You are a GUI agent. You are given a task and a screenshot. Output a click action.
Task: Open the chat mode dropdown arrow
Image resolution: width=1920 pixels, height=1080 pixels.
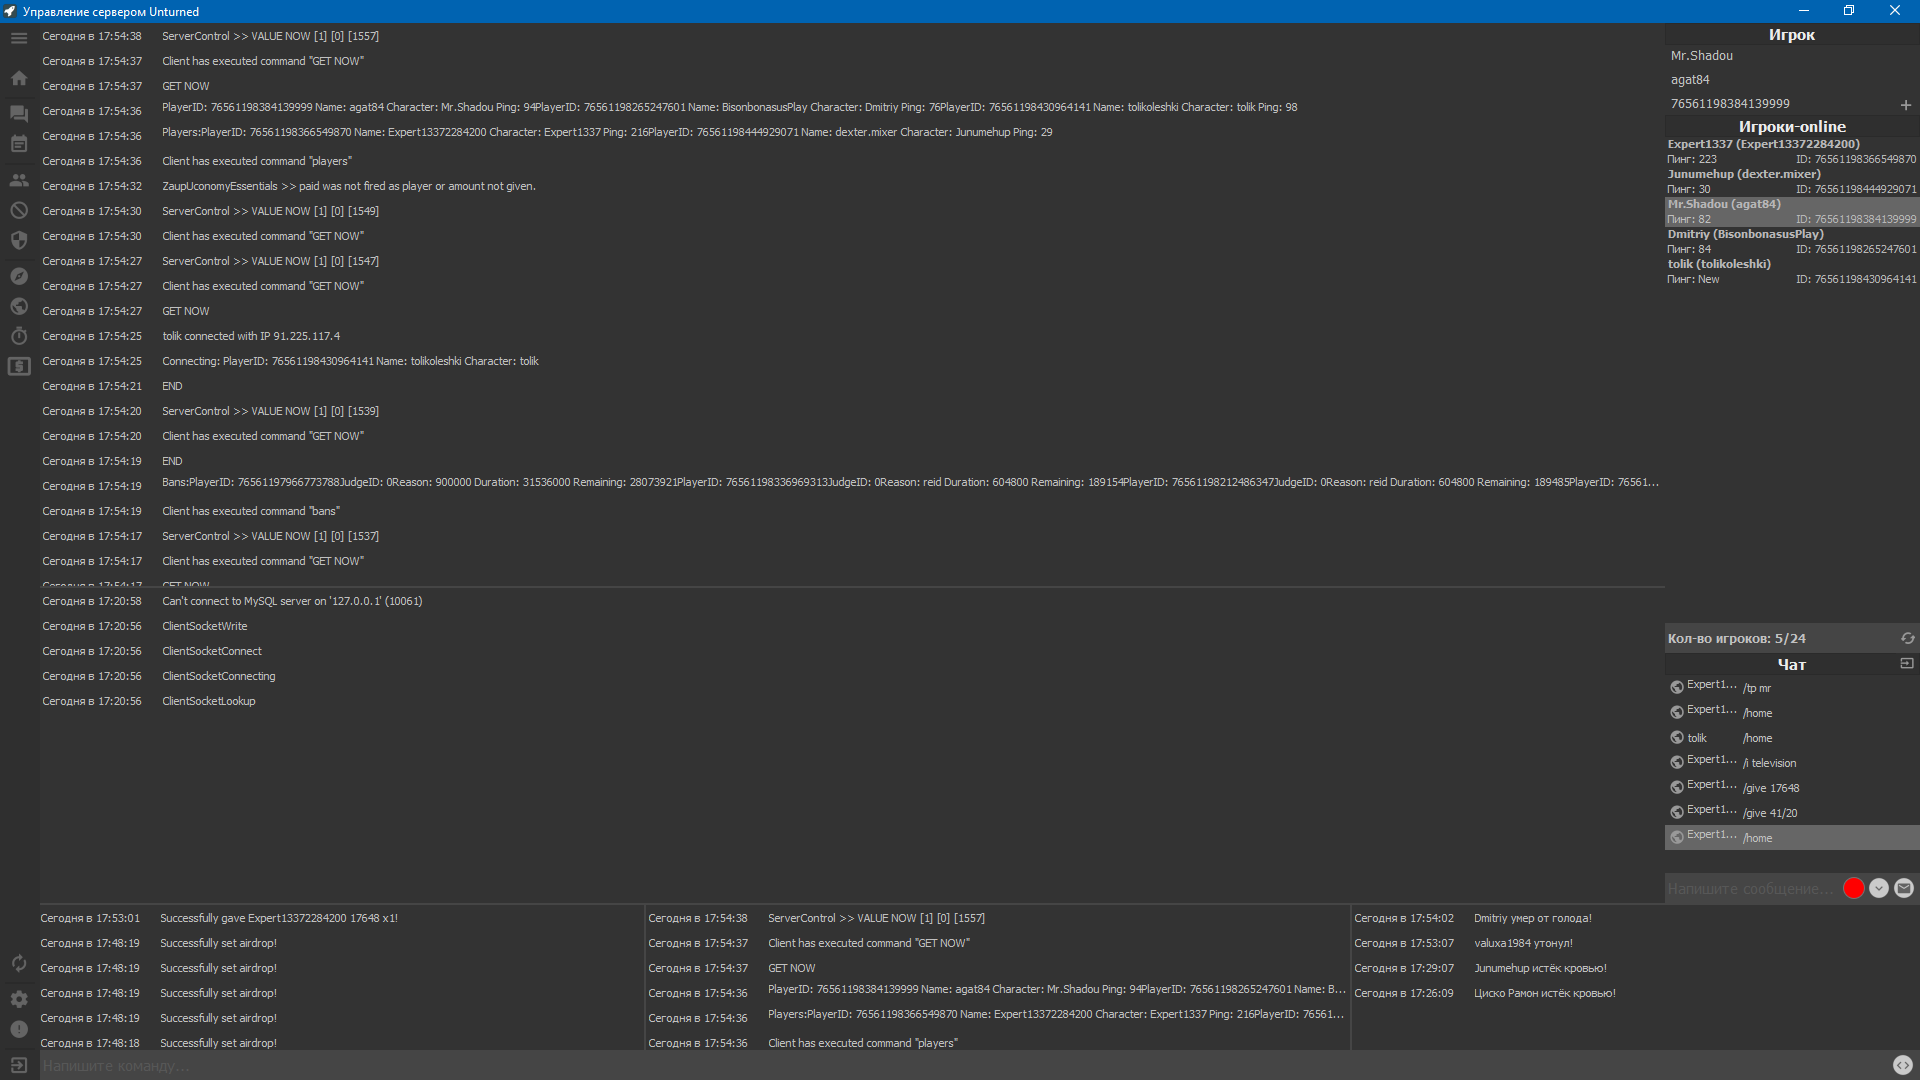tap(1879, 889)
